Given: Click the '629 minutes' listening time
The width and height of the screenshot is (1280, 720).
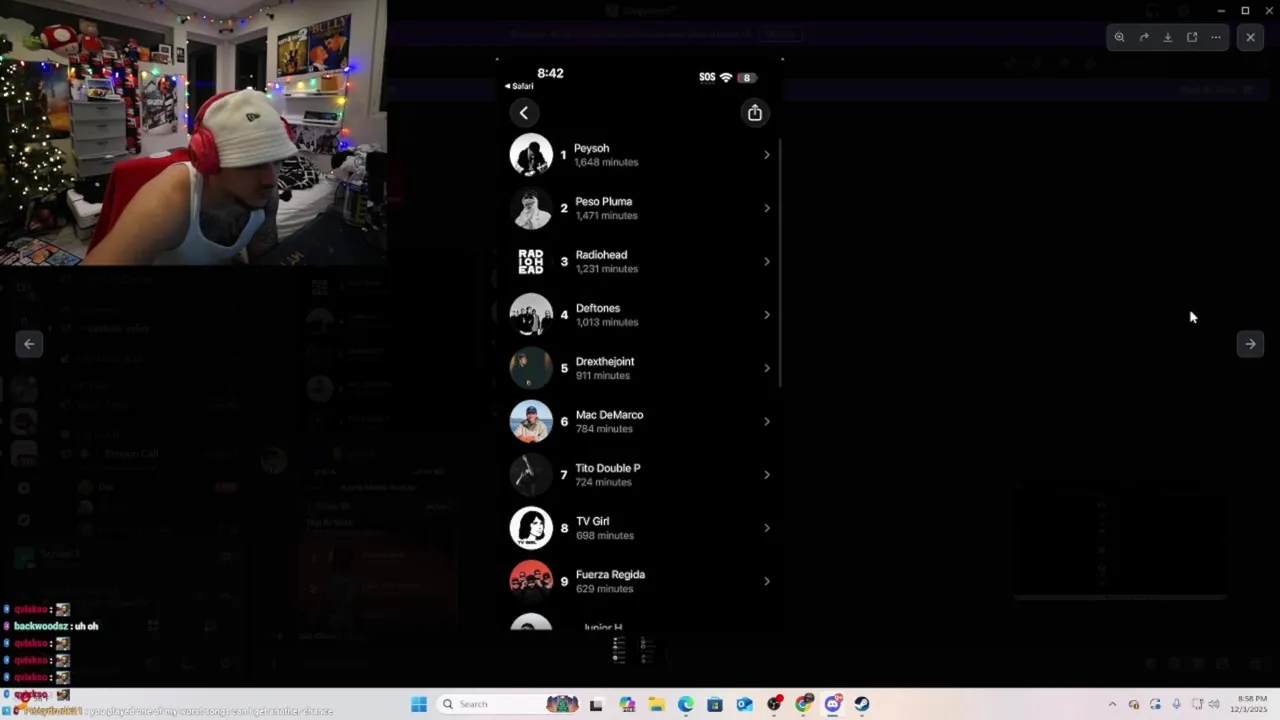Looking at the screenshot, I should click(604, 589).
